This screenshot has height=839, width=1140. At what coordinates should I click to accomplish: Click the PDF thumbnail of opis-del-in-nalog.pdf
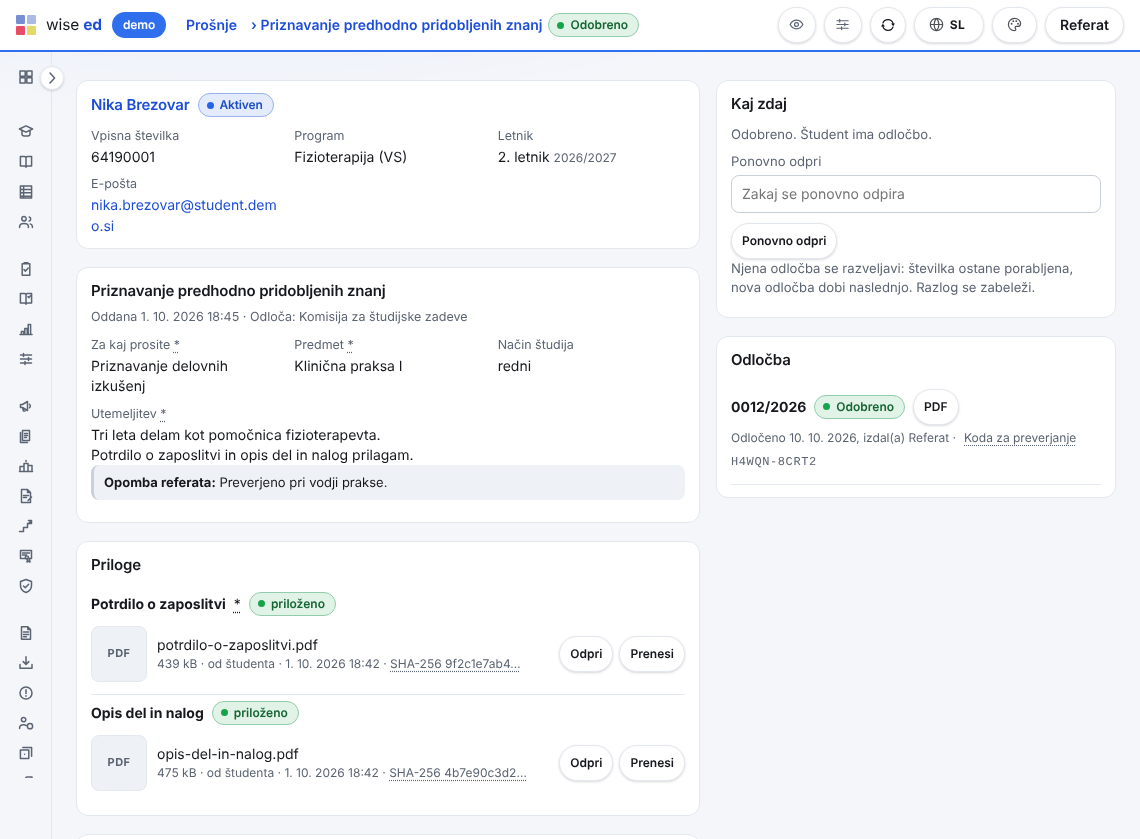pyautogui.click(x=119, y=763)
